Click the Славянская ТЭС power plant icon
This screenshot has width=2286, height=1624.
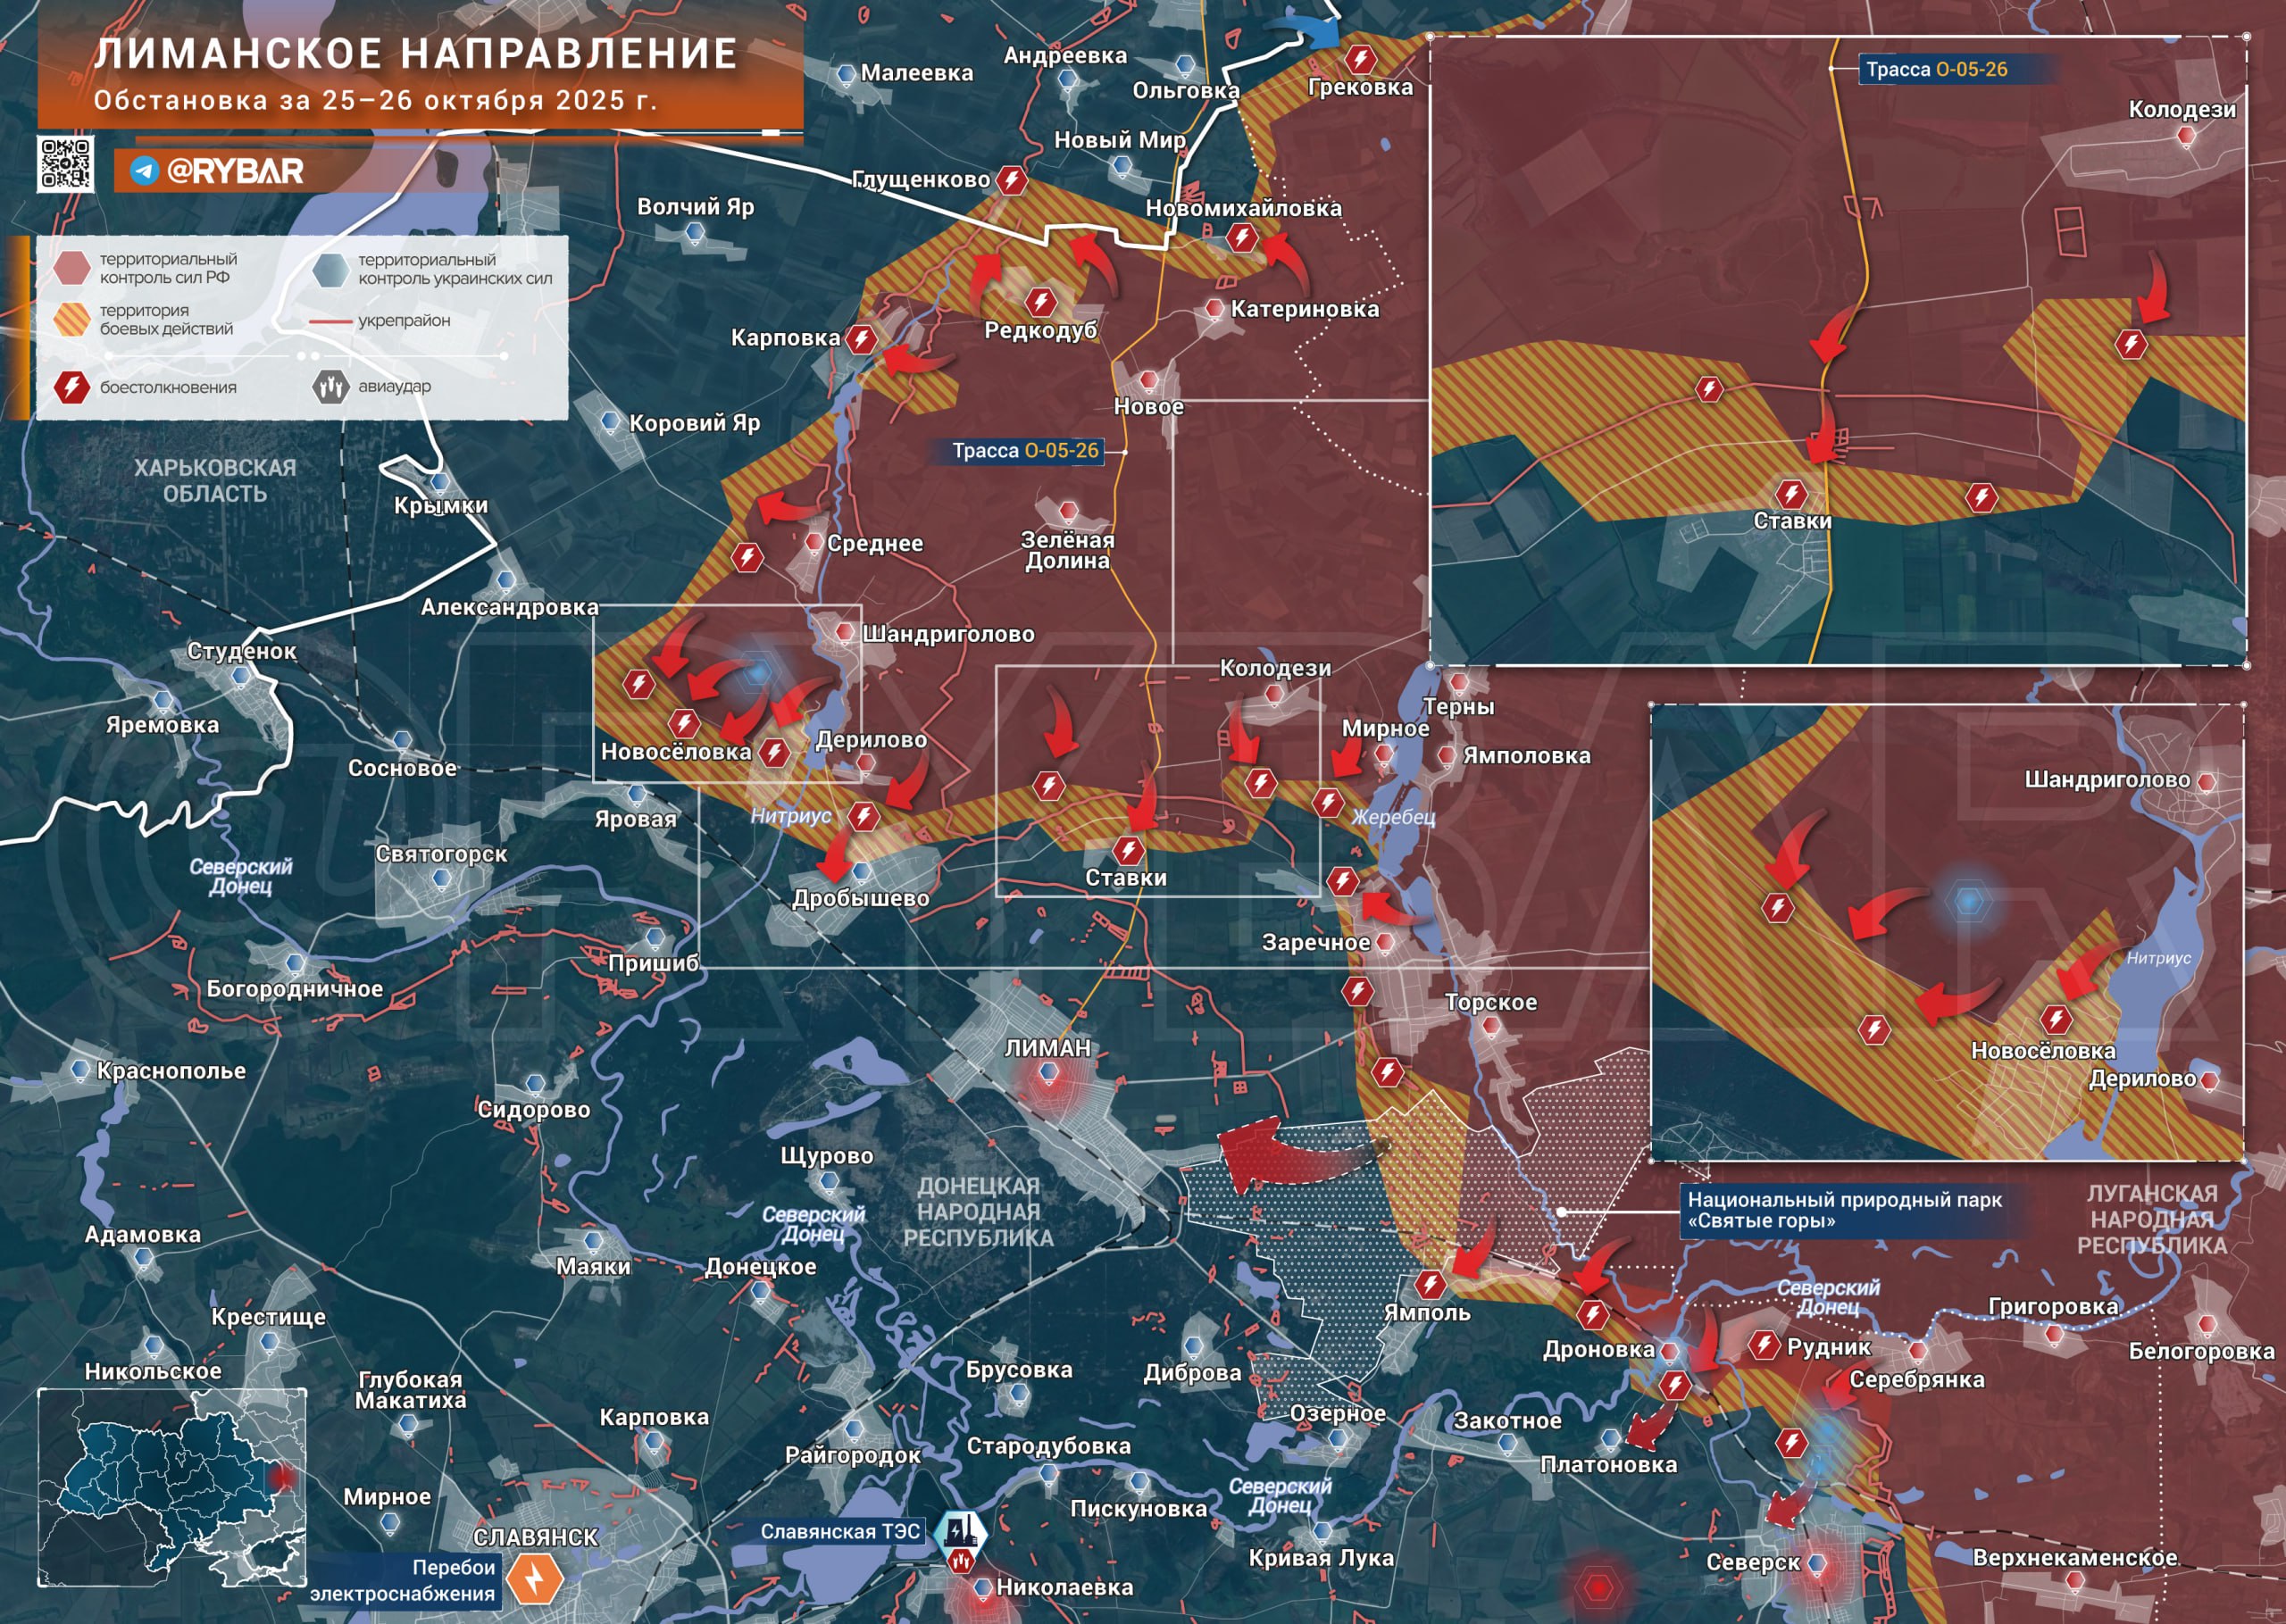click(x=960, y=1530)
